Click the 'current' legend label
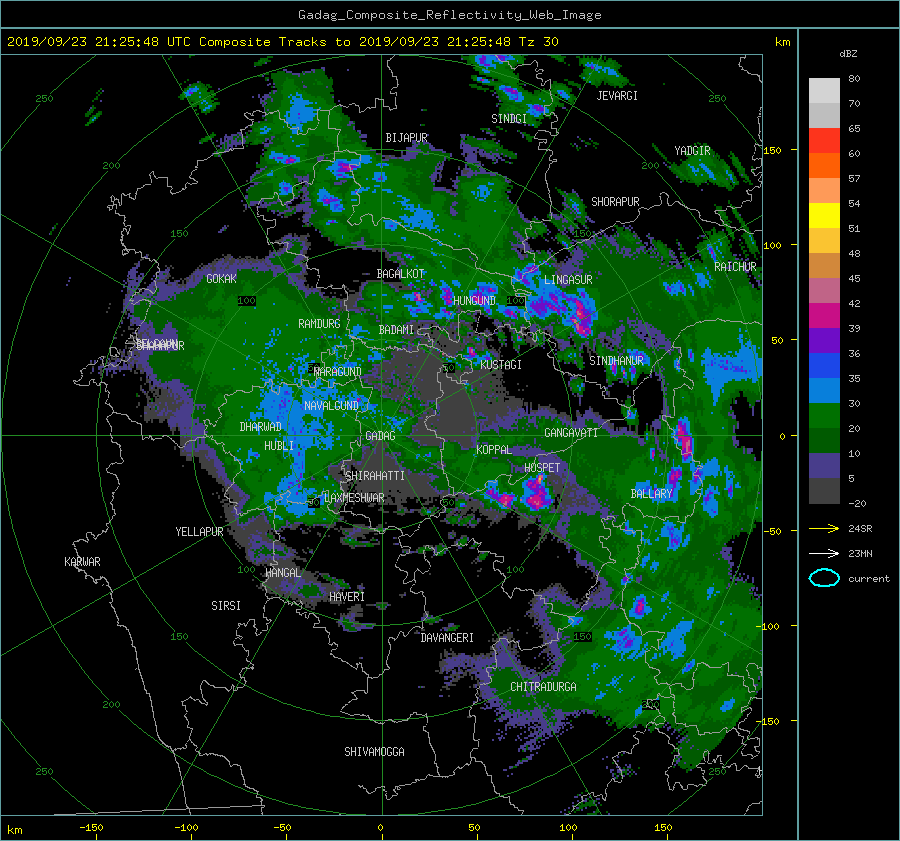 tap(868, 579)
